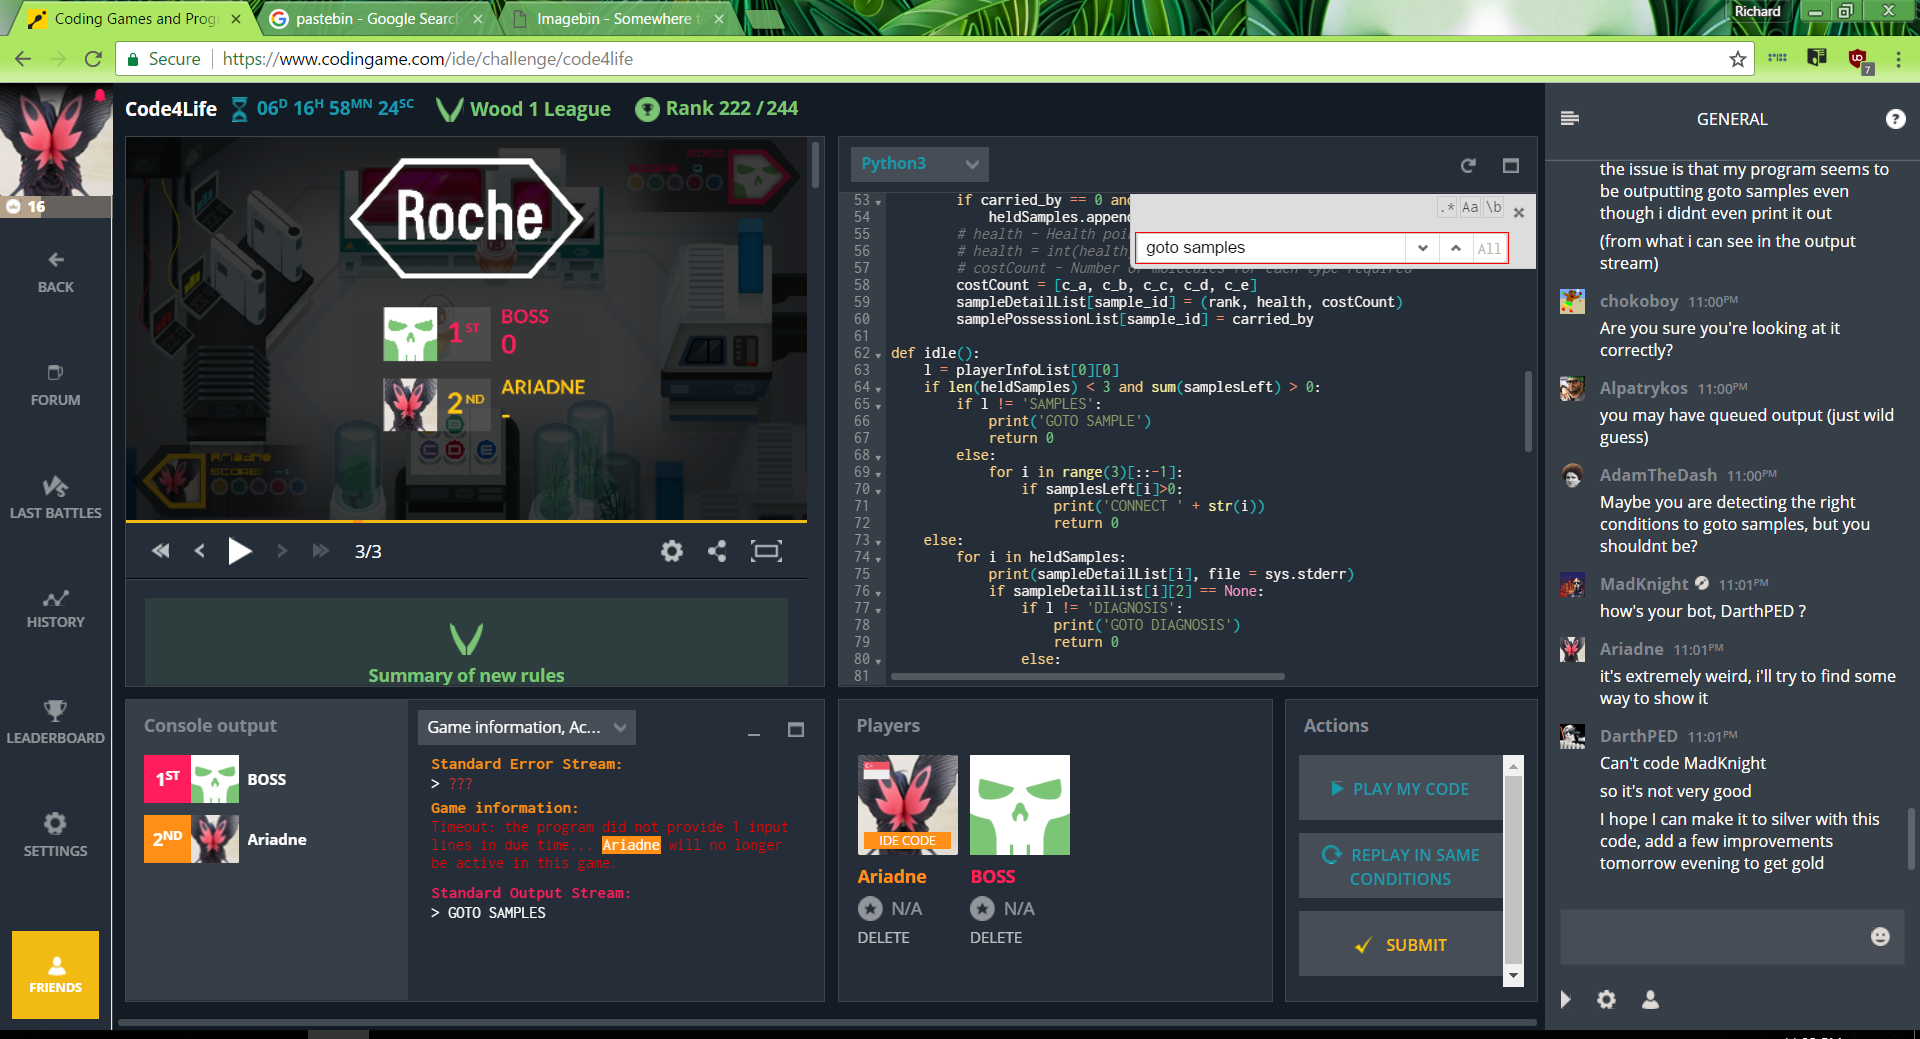Open chat settings gear icon
This screenshot has width=1920, height=1039.
coord(1606,999)
